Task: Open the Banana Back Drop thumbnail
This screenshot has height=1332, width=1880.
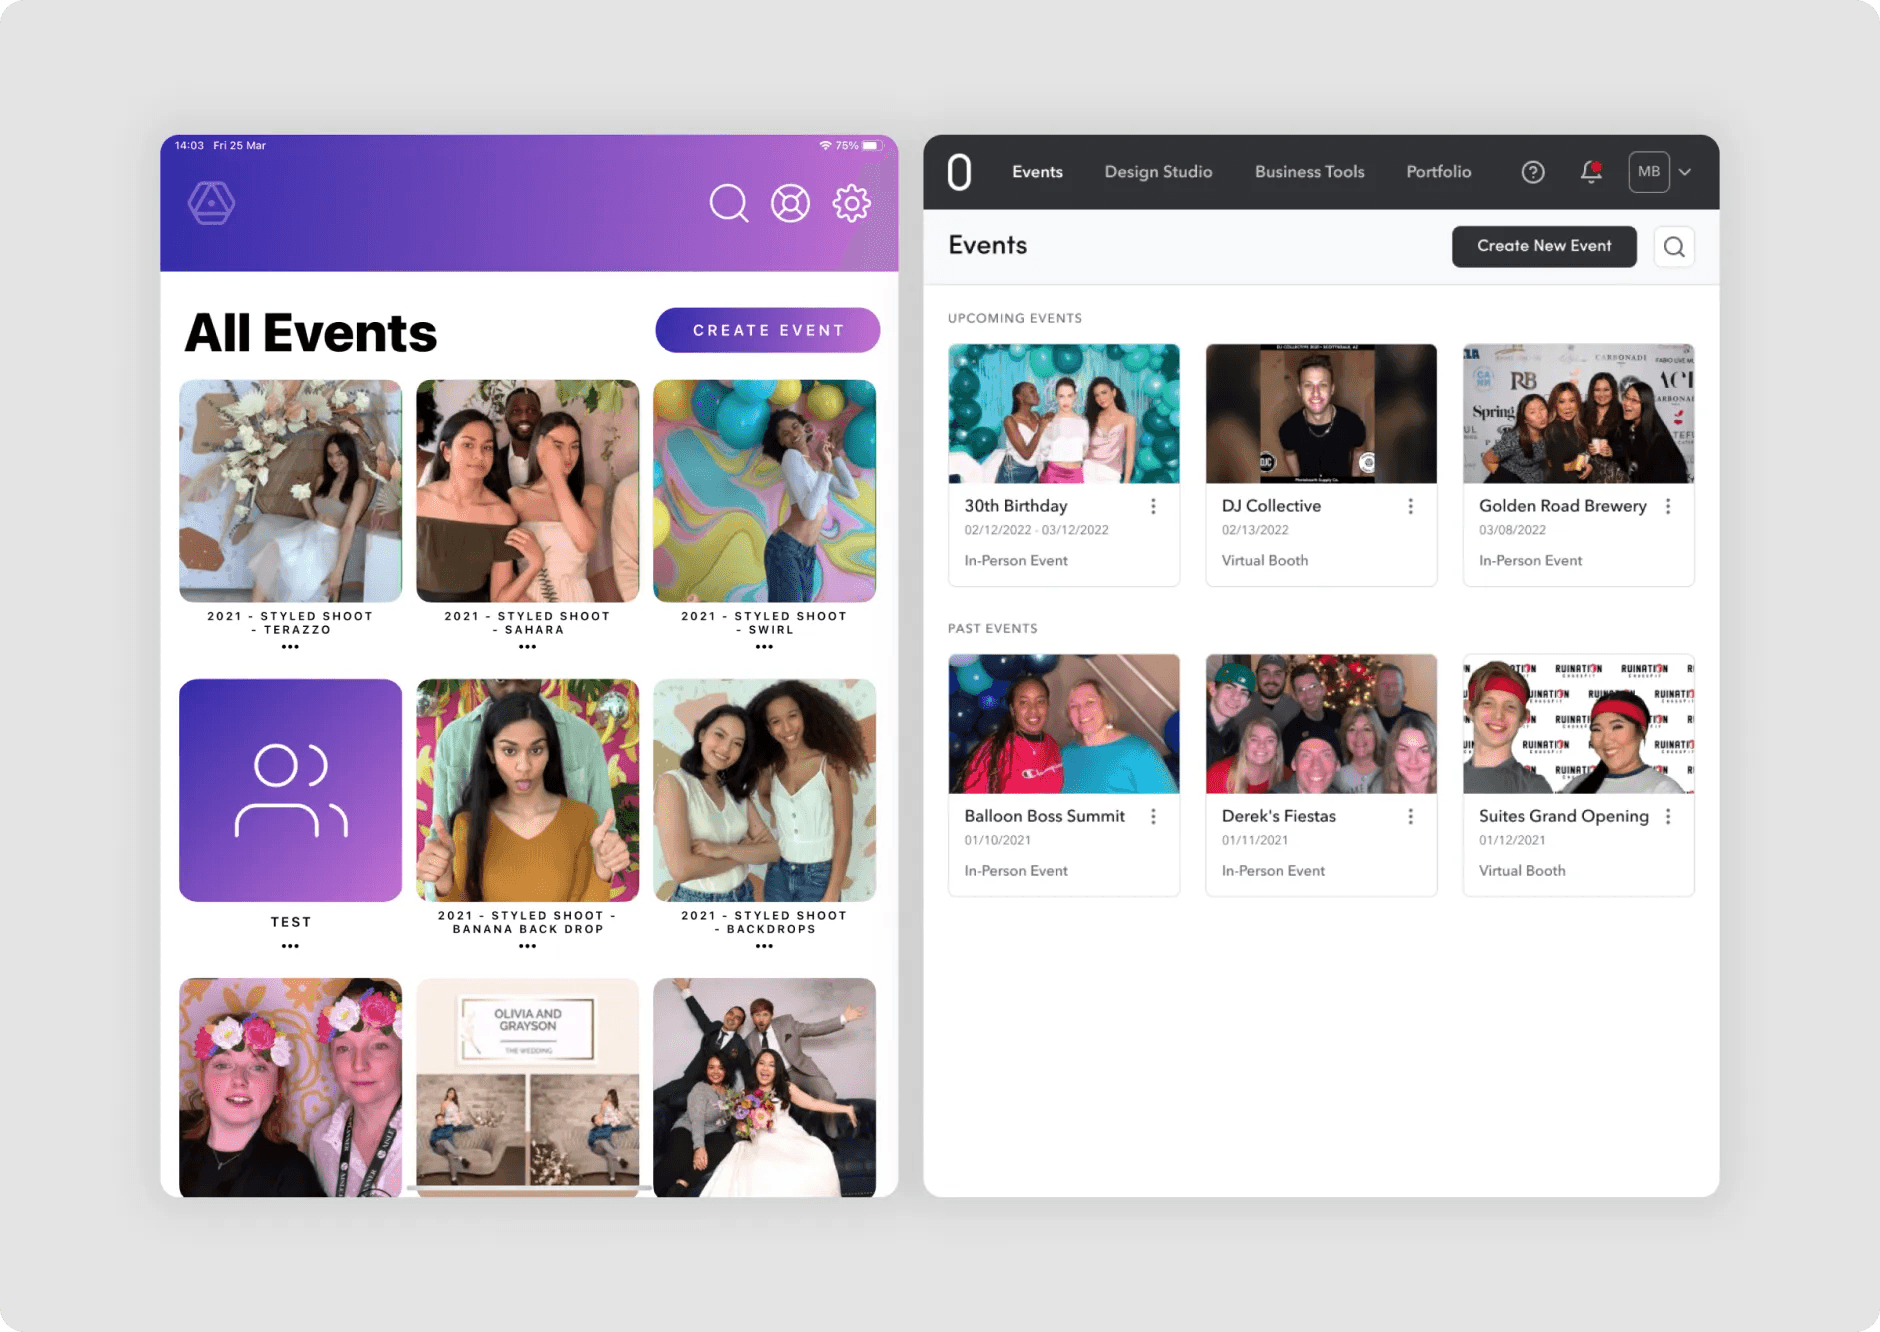Action: pos(527,790)
